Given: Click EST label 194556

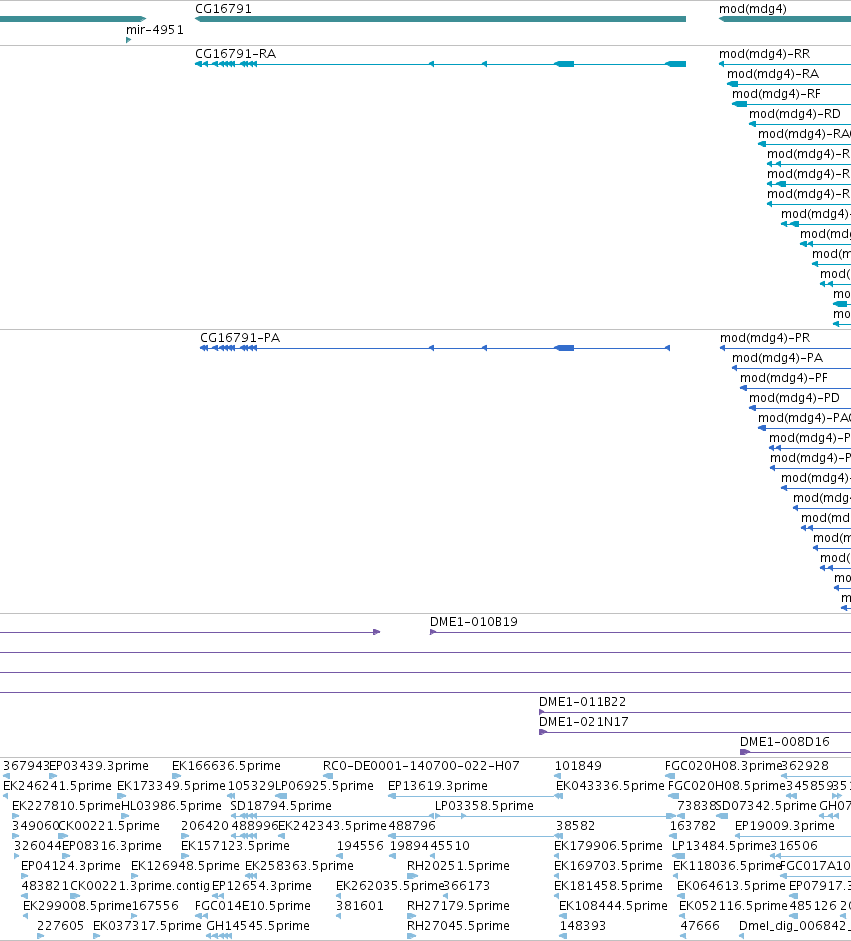Looking at the screenshot, I should 360,846.
